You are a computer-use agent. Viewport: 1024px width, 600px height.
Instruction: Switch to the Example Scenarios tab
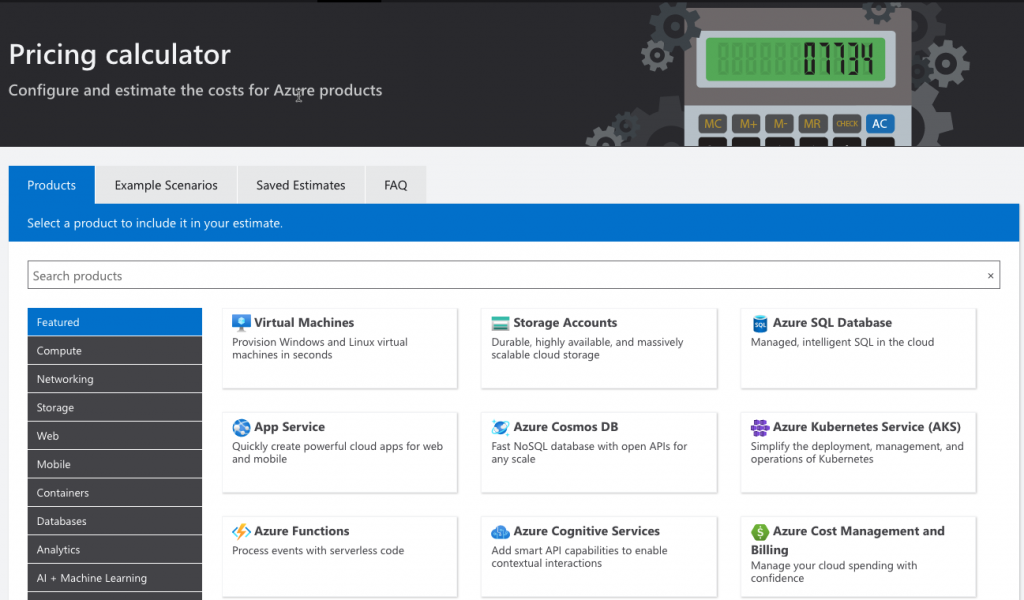pyautogui.click(x=166, y=185)
